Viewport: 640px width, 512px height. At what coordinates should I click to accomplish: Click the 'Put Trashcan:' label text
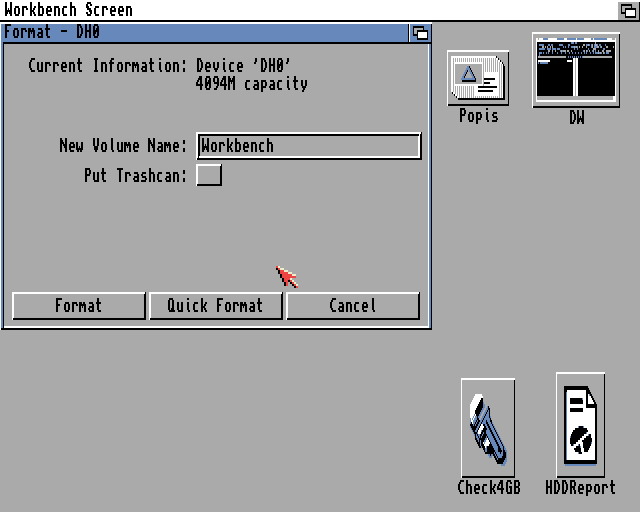click(135, 176)
